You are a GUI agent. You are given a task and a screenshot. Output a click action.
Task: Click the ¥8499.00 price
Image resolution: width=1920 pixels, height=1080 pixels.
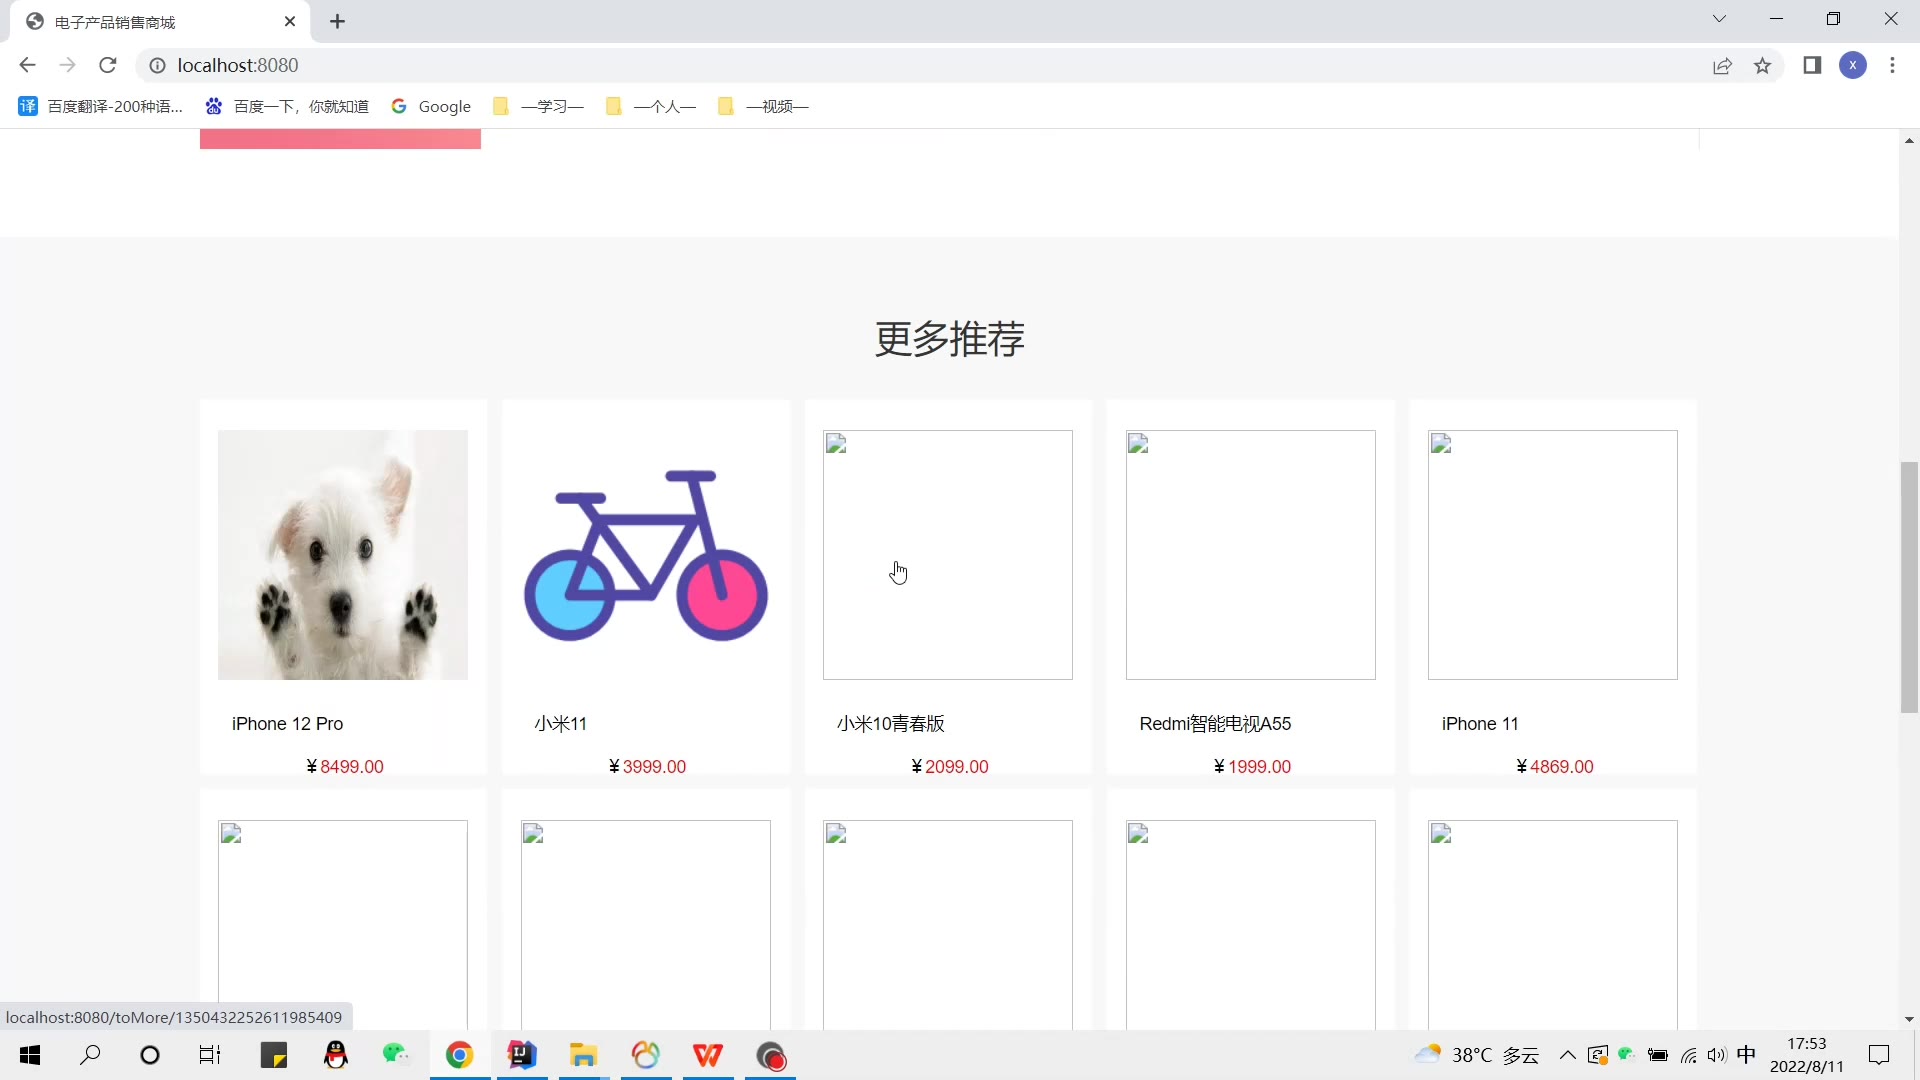[345, 766]
